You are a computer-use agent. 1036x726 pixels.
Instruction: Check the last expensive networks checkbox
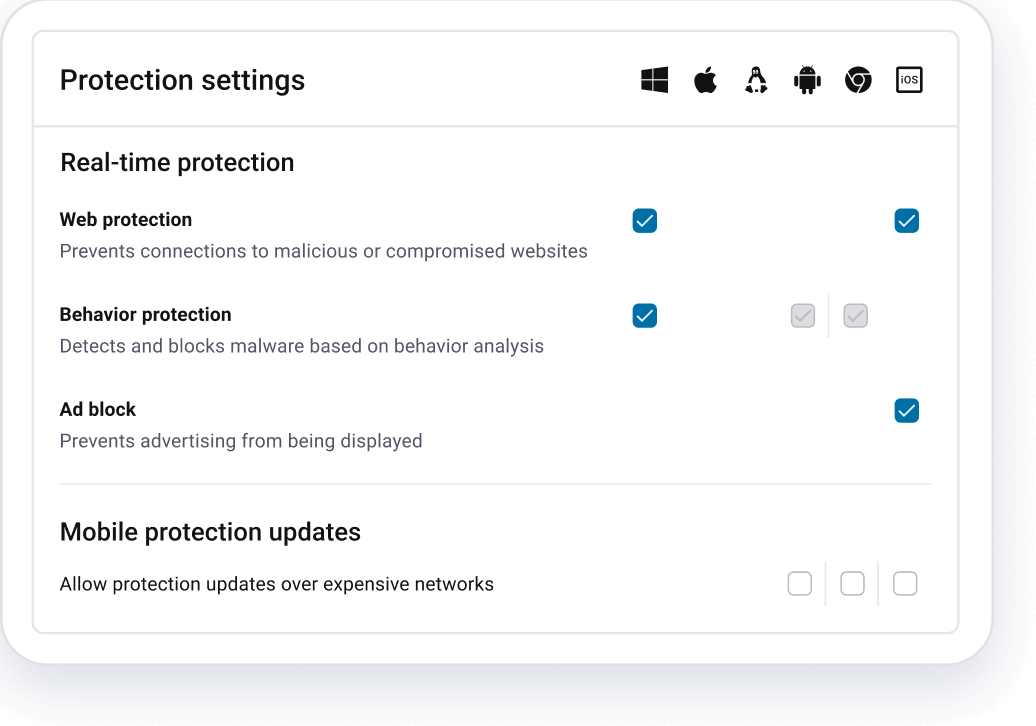905,583
